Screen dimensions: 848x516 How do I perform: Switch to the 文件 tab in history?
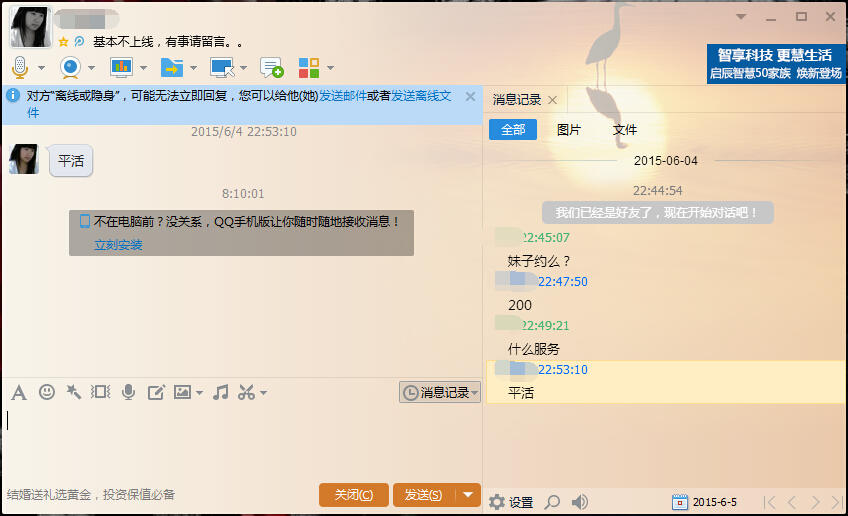pos(625,130)
